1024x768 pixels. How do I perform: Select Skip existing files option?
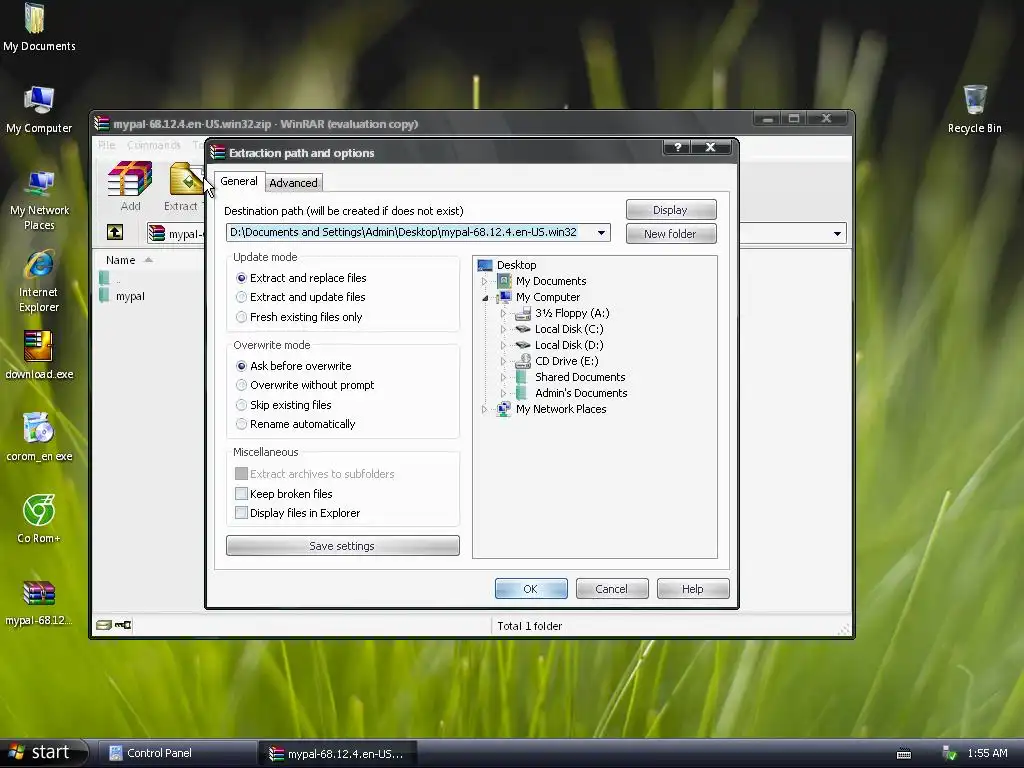click(283, 406)
